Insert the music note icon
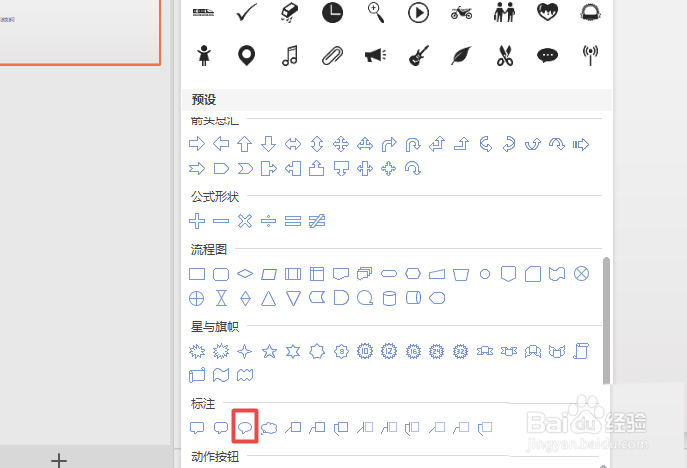687x468 pixels. click(x=290, y=56)
